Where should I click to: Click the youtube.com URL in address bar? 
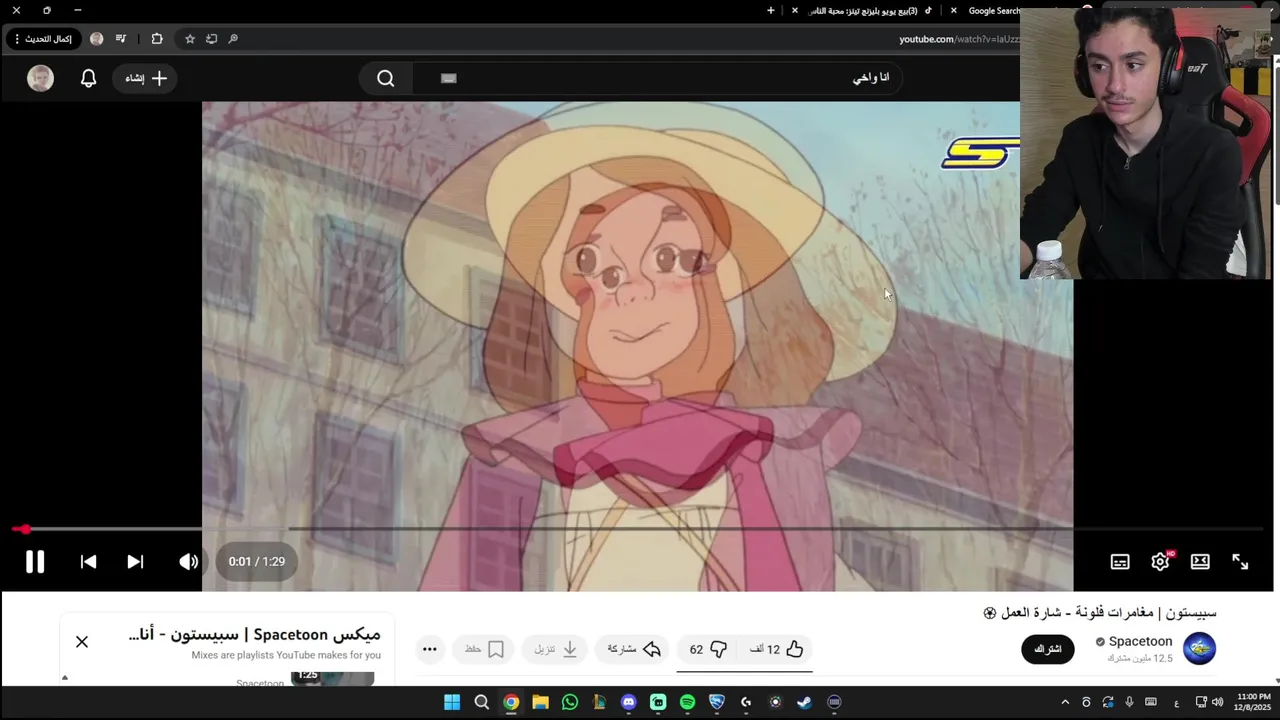click(x=959, y=39)
